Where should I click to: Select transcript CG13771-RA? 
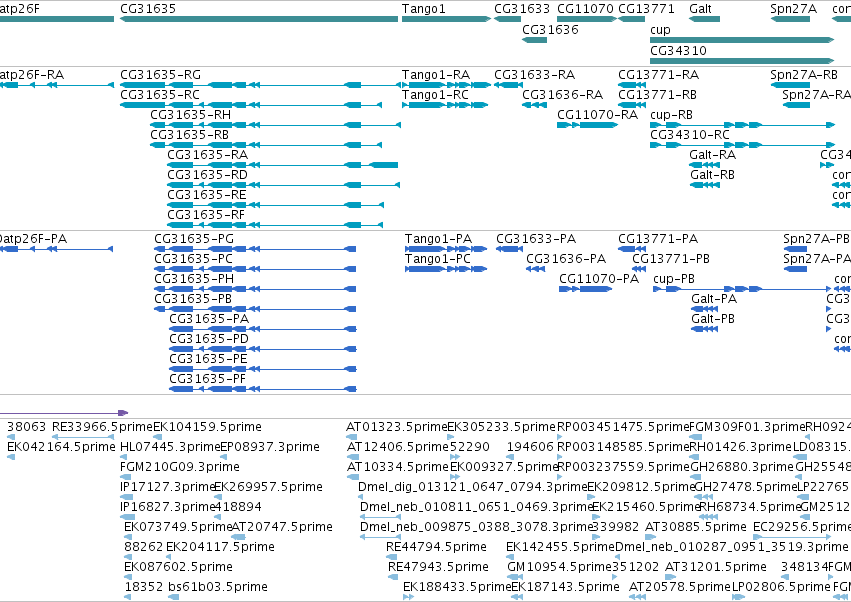(x=632, y=85)
